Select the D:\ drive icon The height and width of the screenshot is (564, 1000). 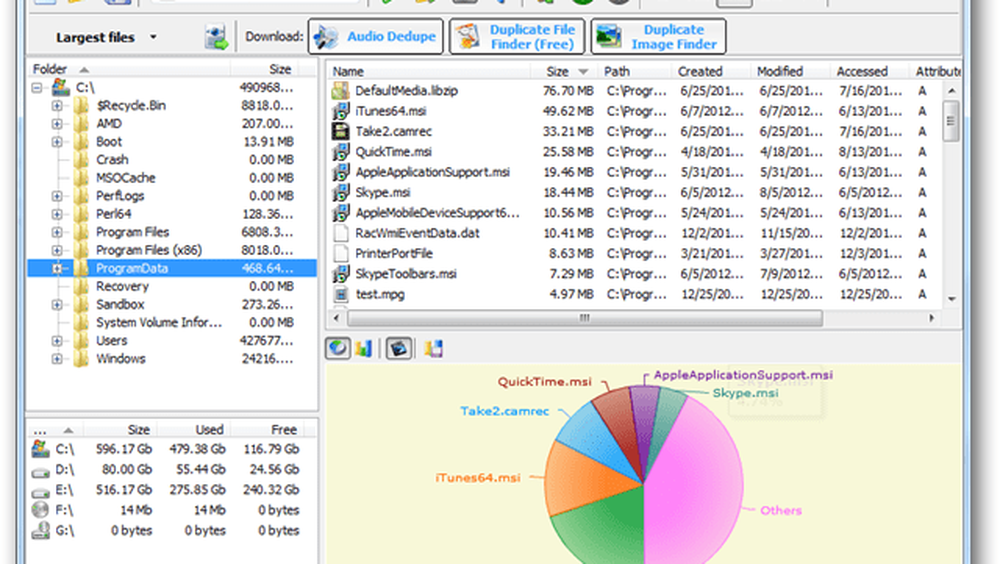click(x=40, y=469)
